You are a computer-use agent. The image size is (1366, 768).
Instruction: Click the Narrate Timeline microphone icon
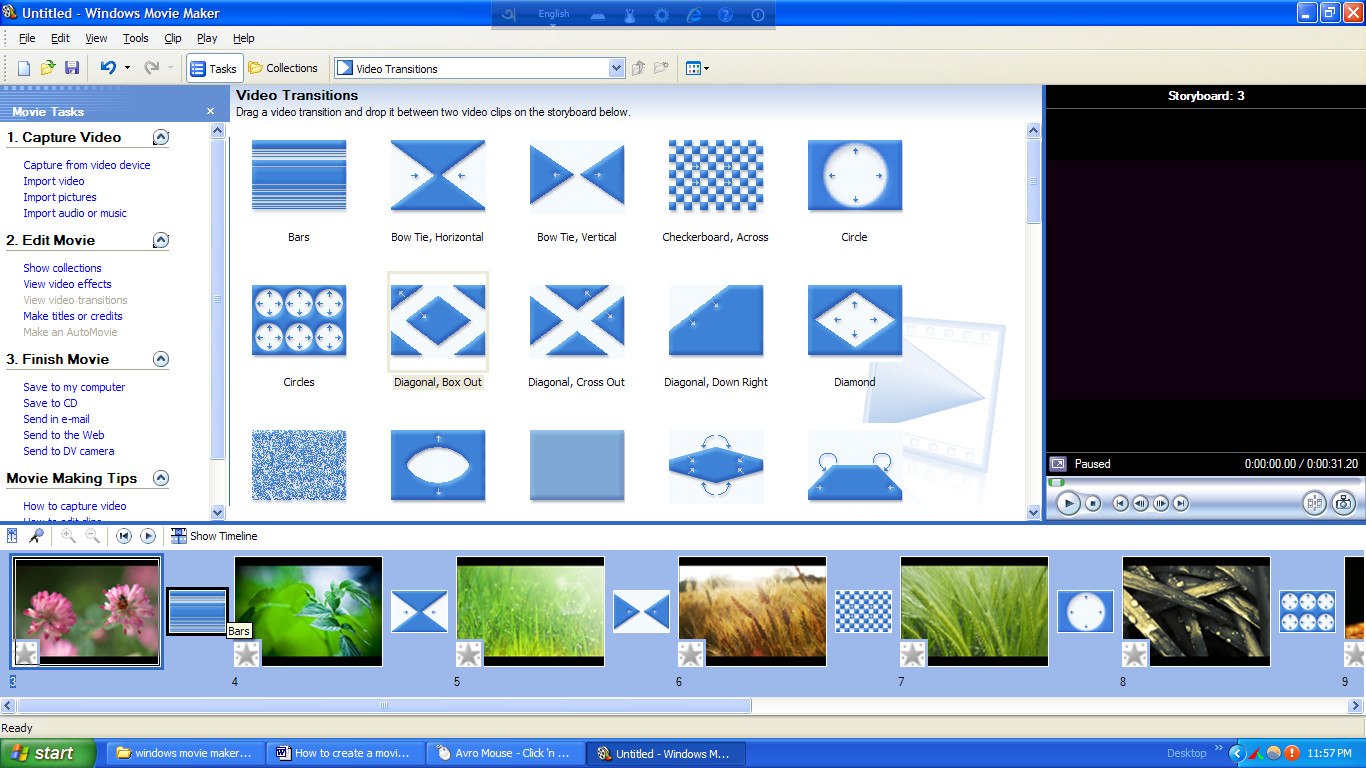pos(36,536)
